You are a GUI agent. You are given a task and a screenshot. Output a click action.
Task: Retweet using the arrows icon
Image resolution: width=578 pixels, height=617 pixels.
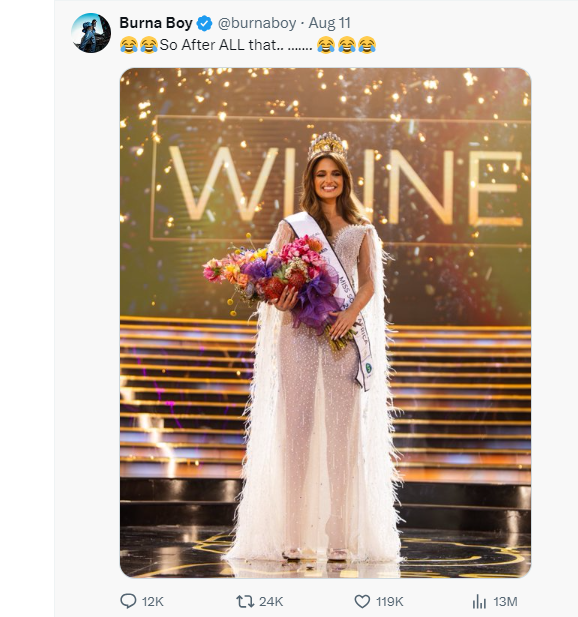tap(245, 601)
